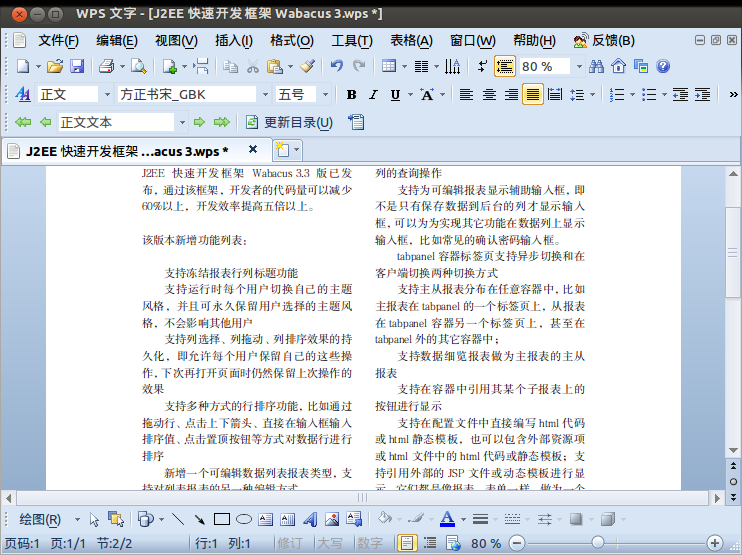The image size is (742, 555).
Task: Open print preview
Action: pyautogui.click(x=139, y=66)
